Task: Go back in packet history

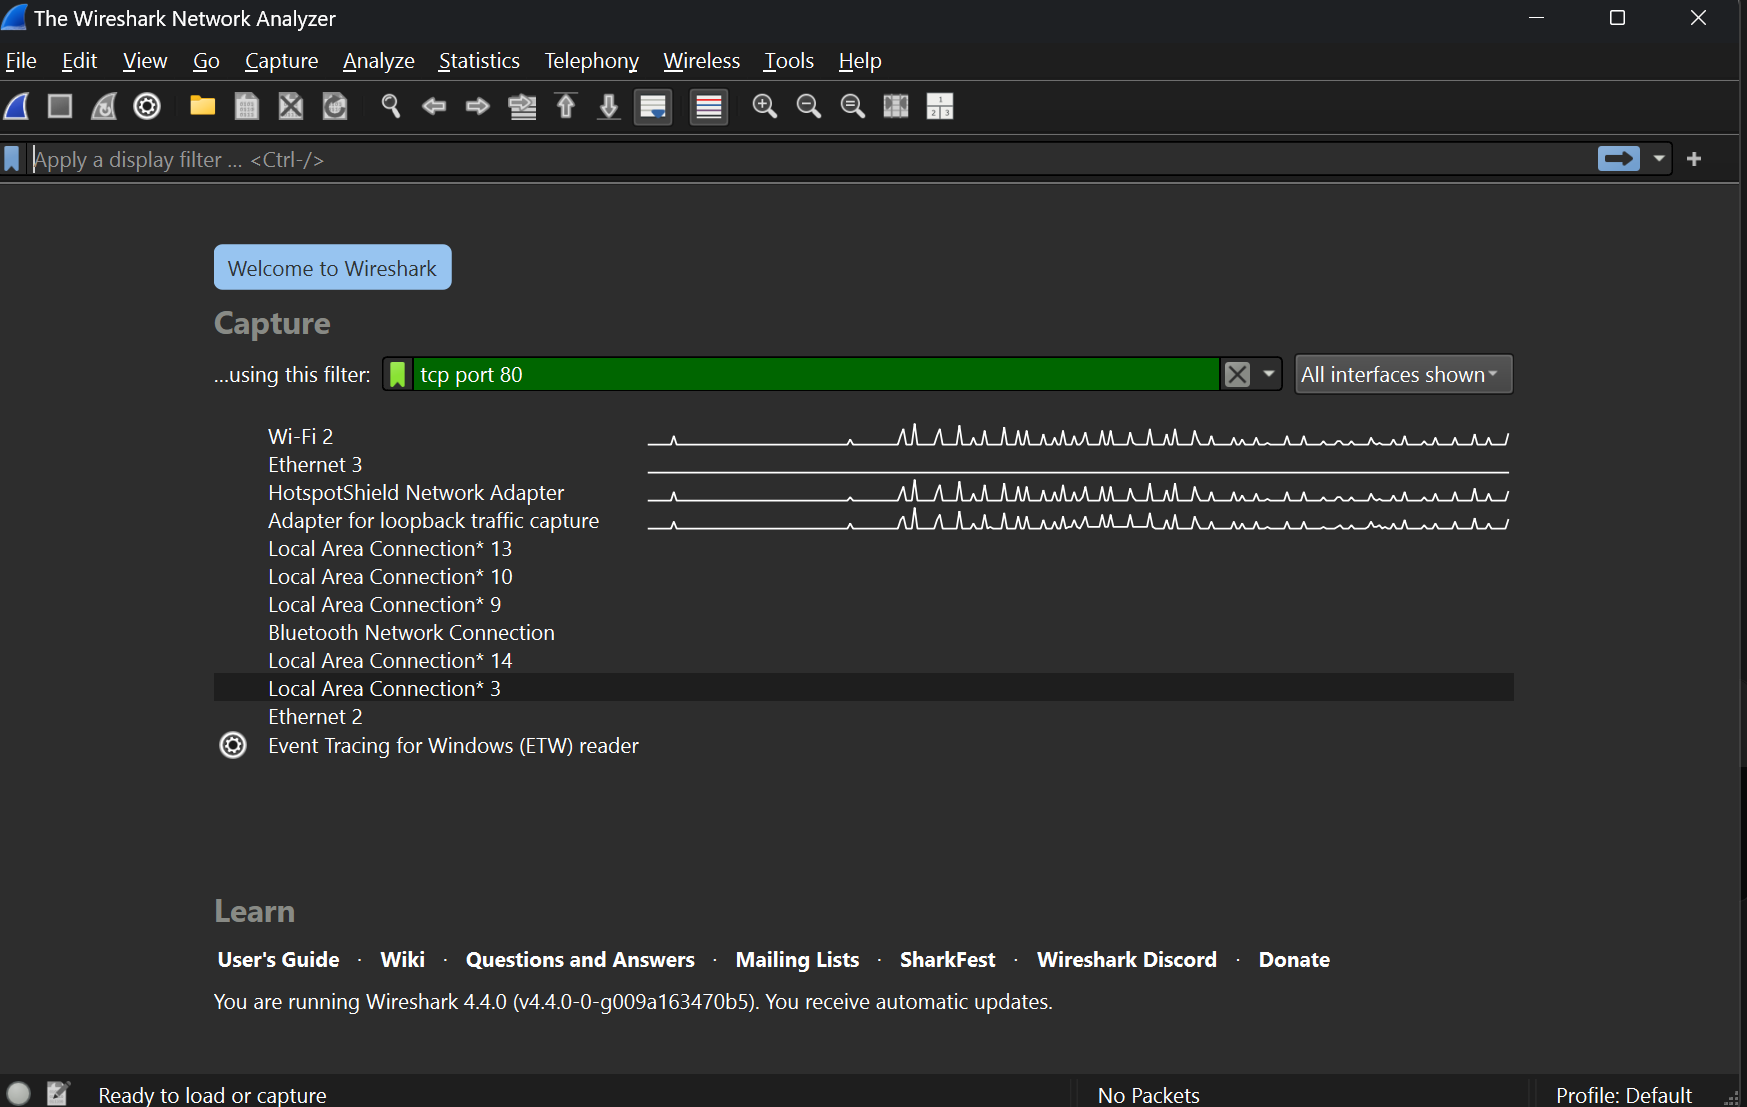Action: click(434, 106)
